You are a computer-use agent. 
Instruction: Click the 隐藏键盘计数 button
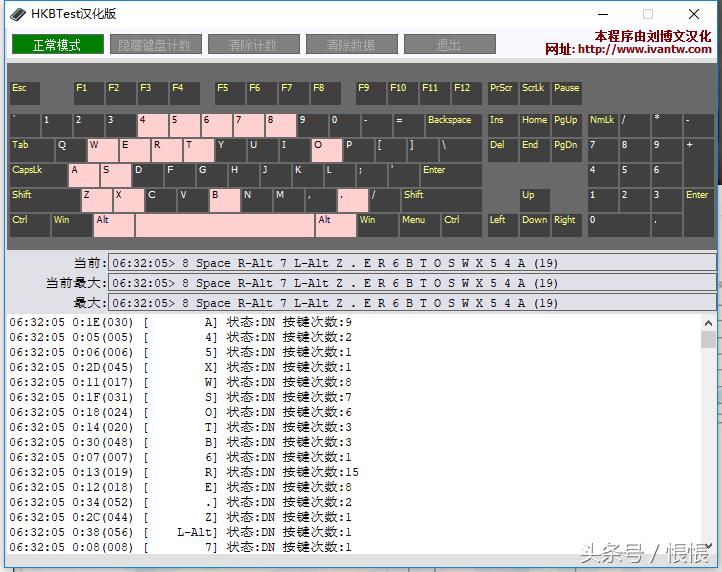(156, 45)
